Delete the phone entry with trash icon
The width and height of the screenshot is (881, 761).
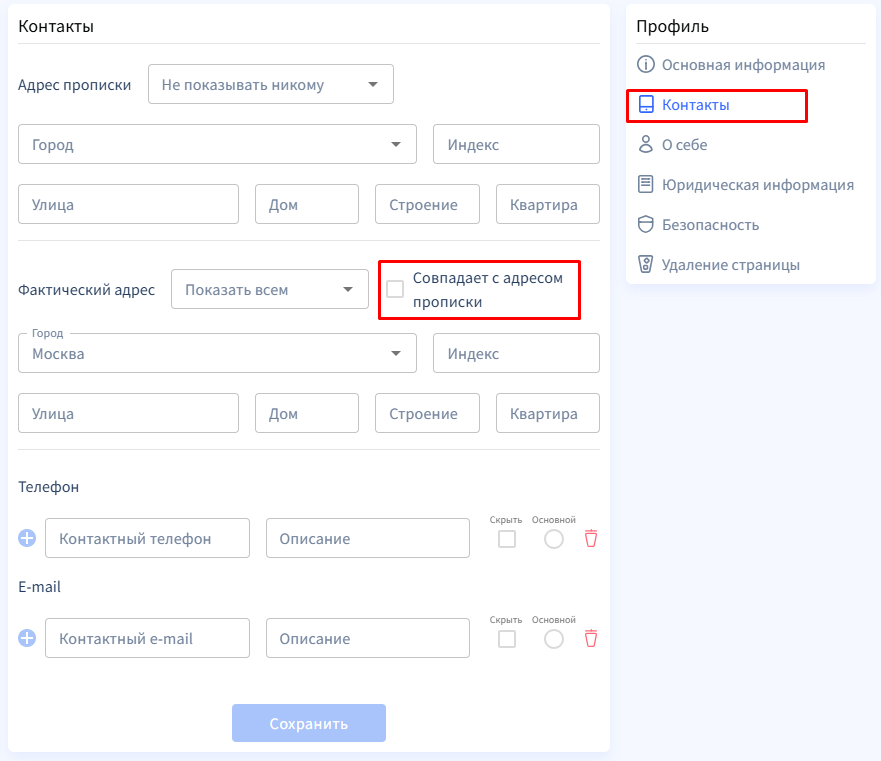click(591, 538)
